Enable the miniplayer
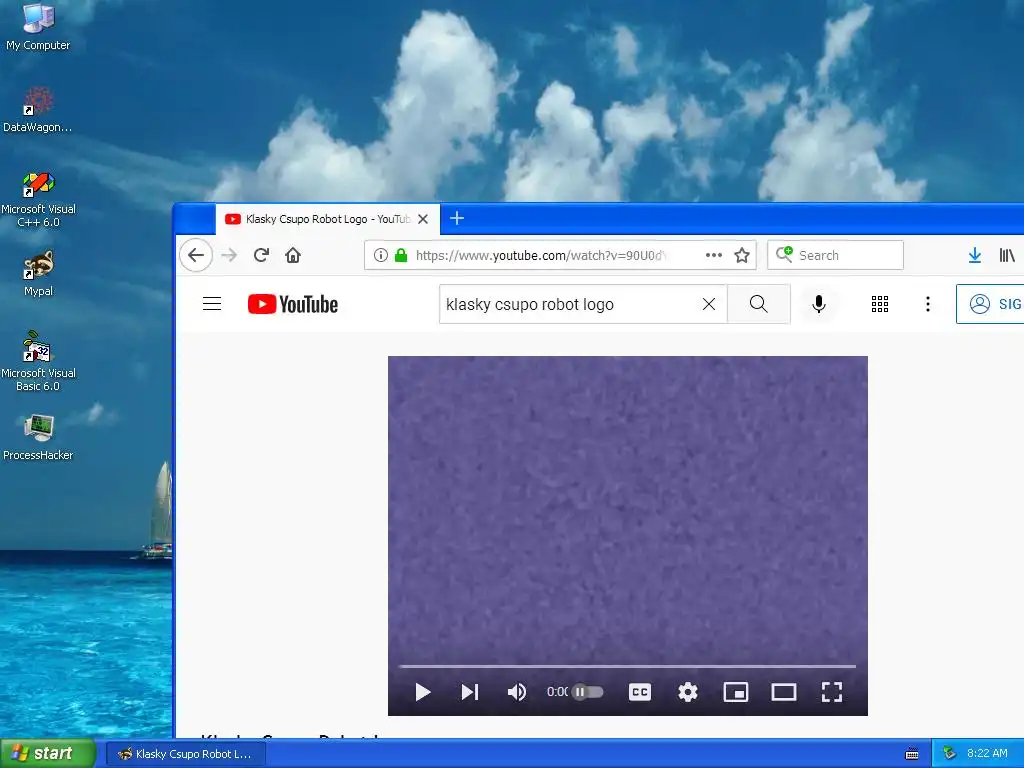The height and width of the screenshot is (768, 1024). point(735,692)
